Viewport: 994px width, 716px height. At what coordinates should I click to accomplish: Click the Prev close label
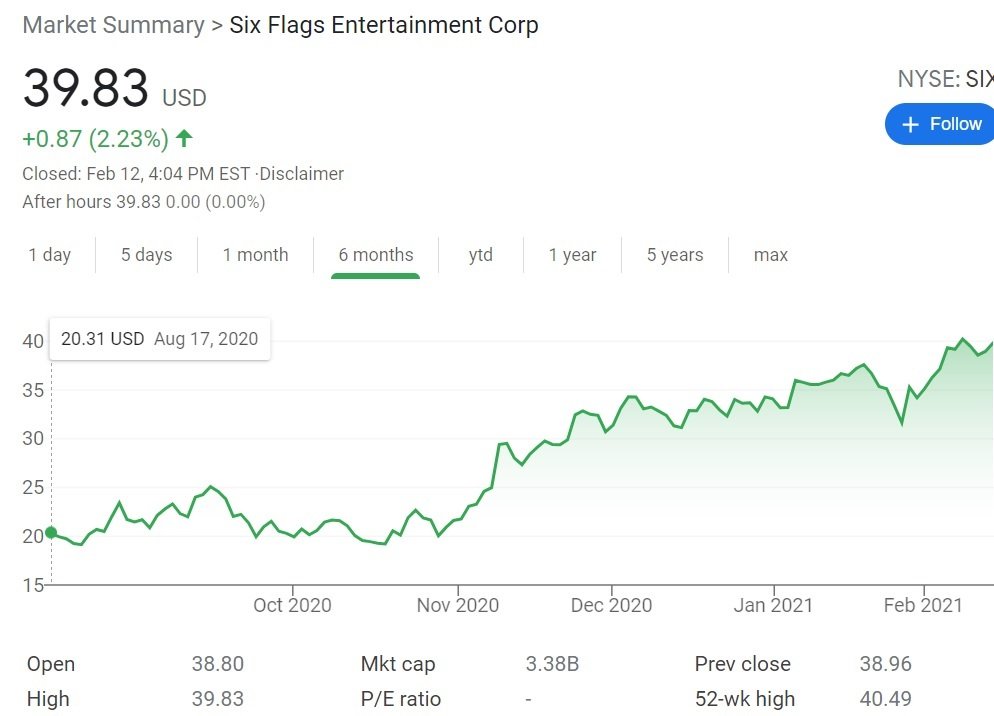743,664
